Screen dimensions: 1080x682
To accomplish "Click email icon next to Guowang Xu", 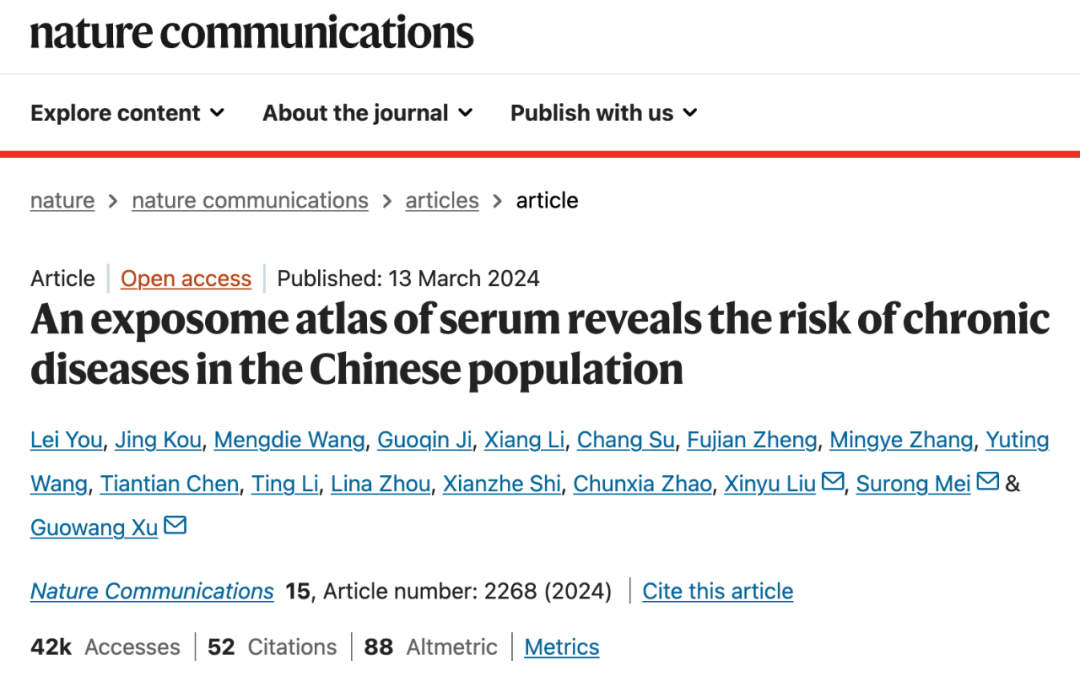I will [175, 526].
